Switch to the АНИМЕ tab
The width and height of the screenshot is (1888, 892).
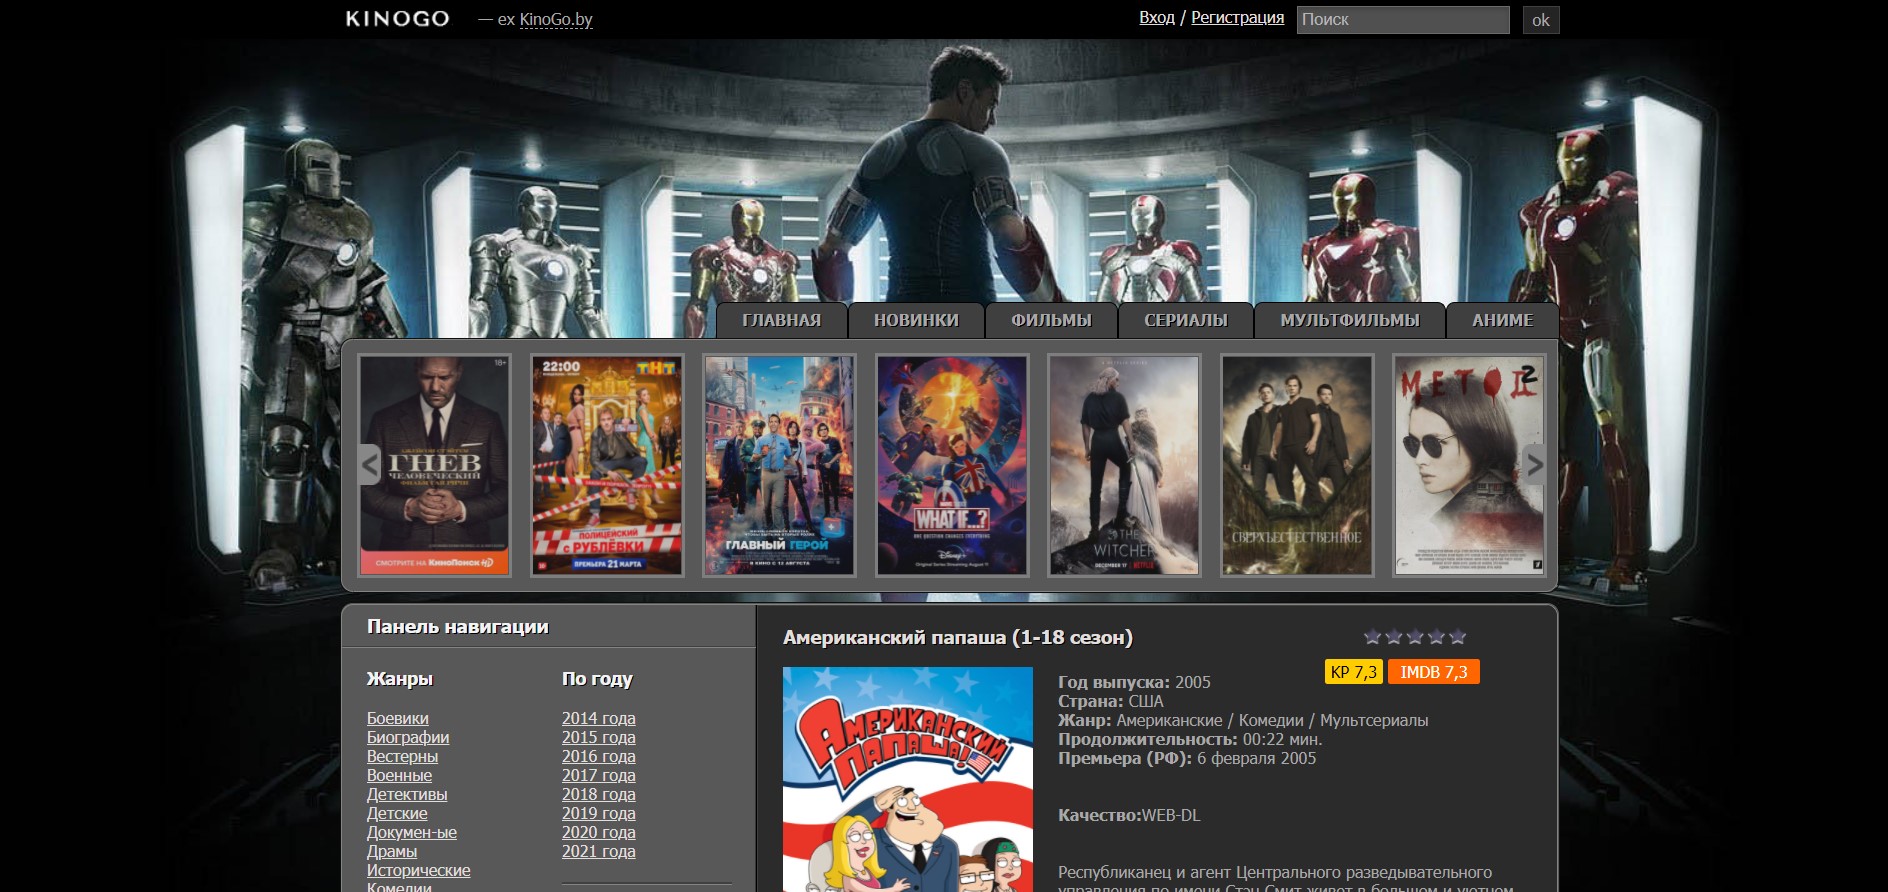click(x=1502, y=320)
